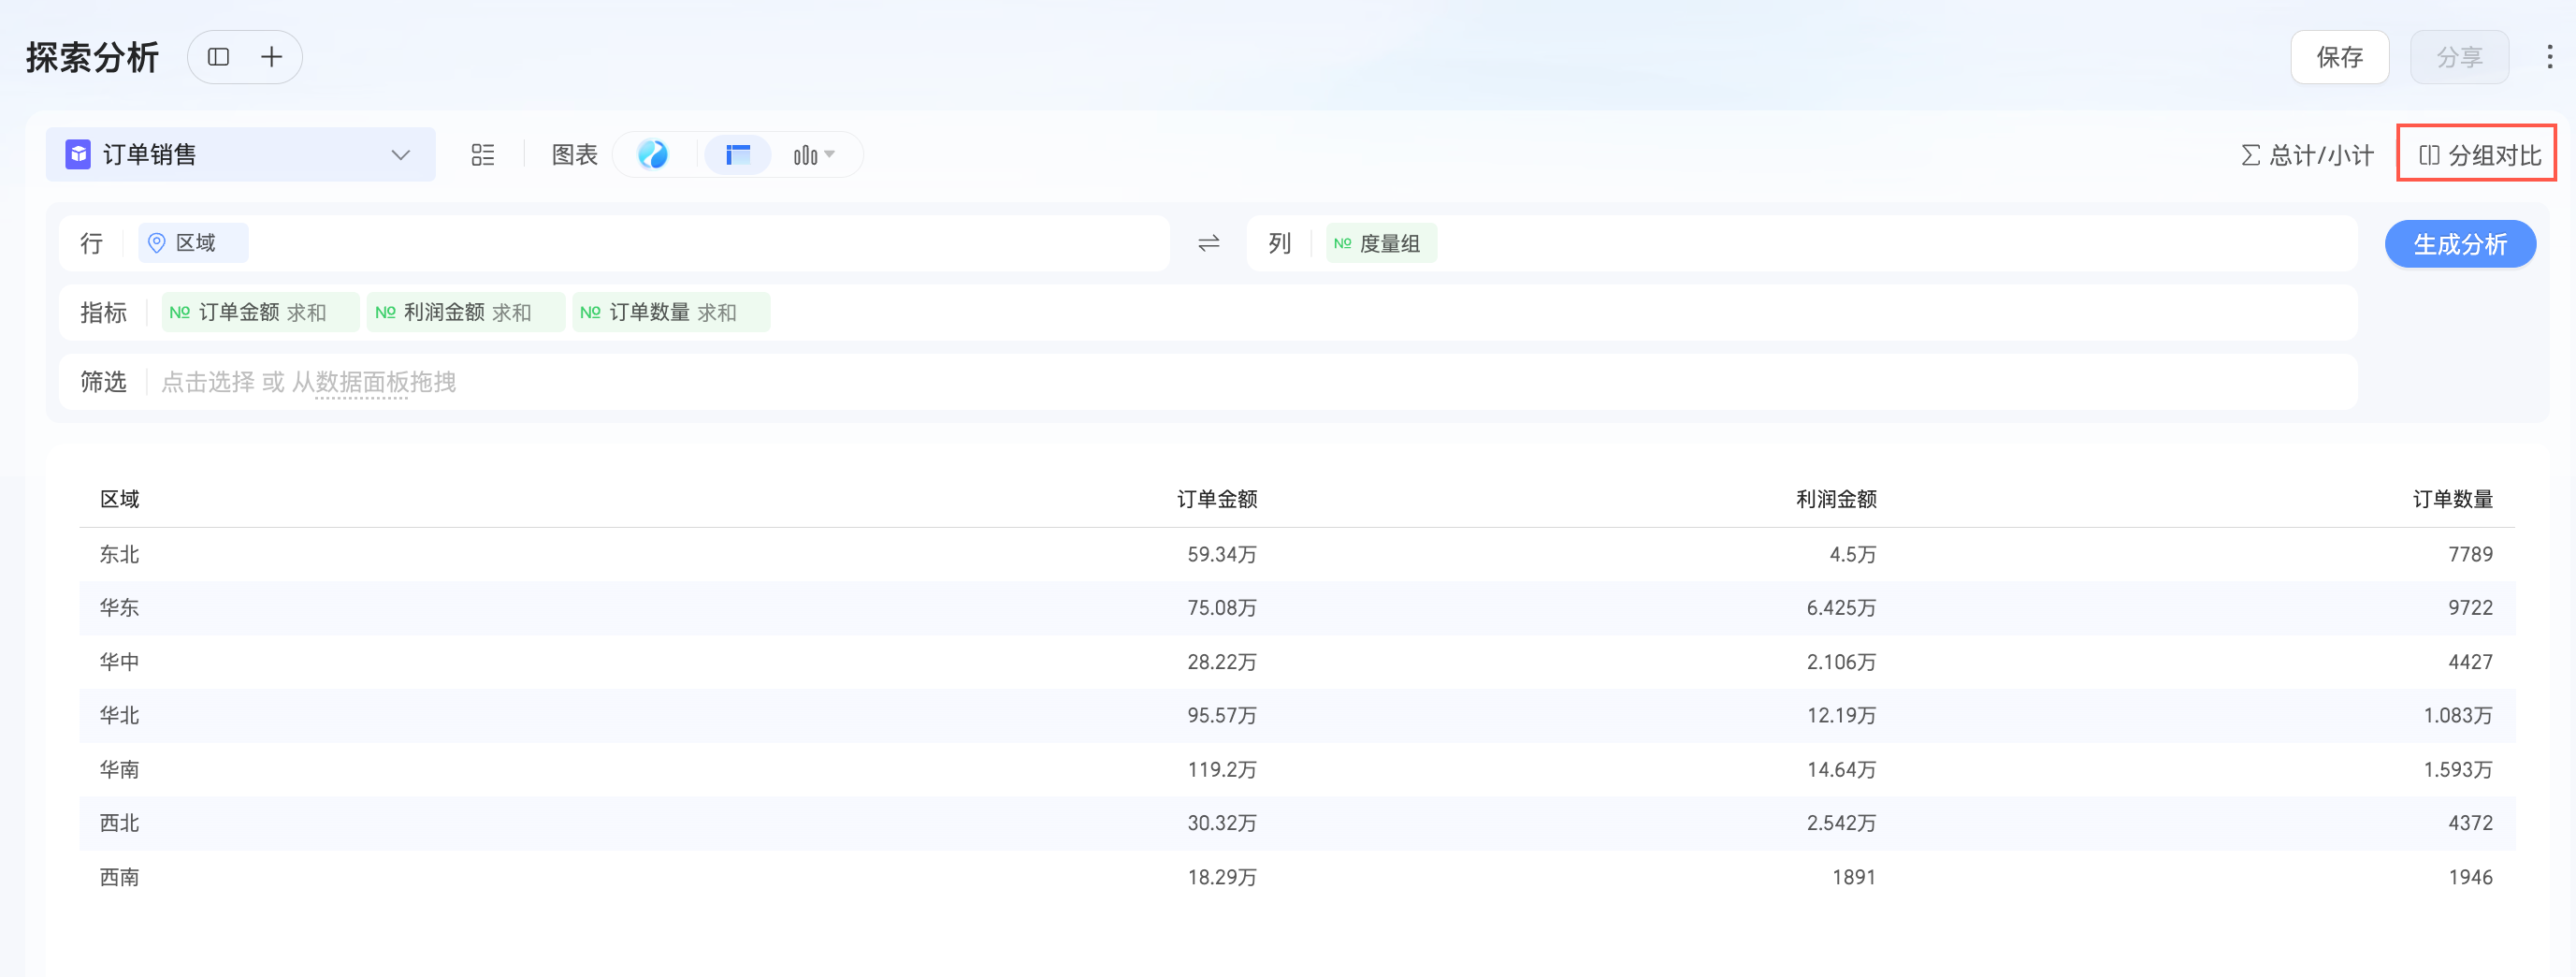Swap rows and columns
The image size is (2576, 977).
point(1209,243)
